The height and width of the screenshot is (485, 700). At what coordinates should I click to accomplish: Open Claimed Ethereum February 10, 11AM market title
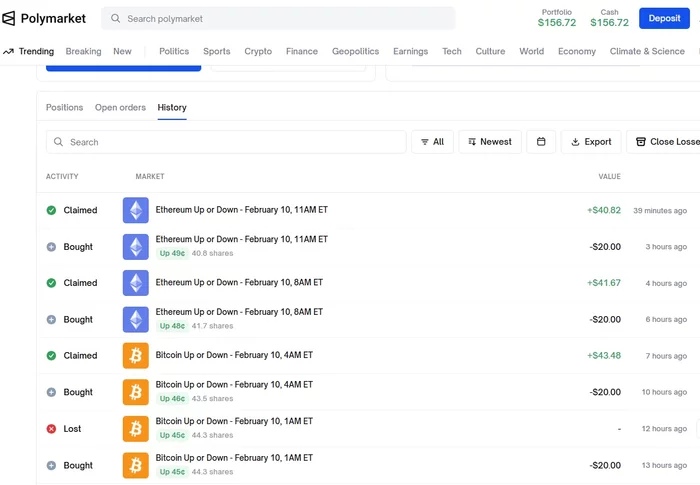pos(242,210)
